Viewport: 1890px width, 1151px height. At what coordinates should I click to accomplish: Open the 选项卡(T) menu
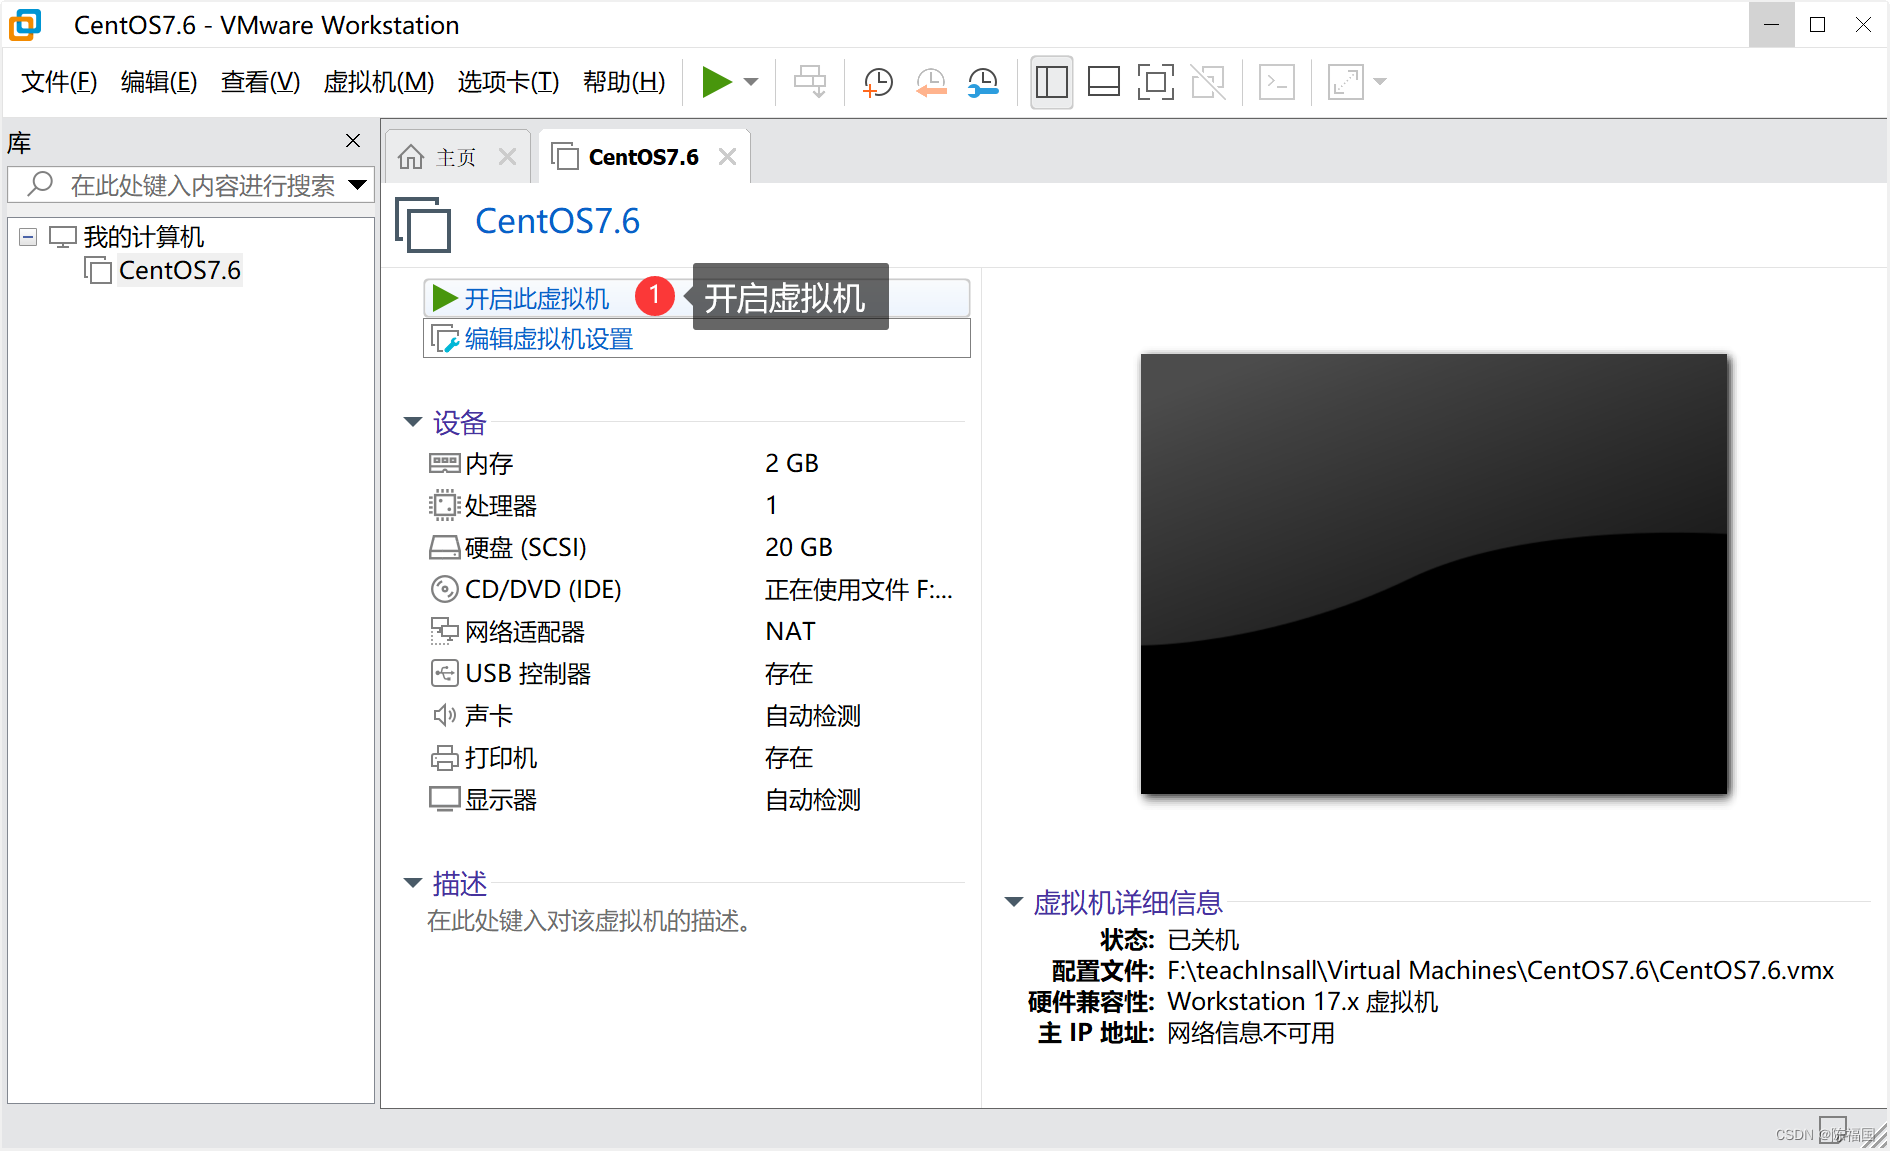click(508, 82)
